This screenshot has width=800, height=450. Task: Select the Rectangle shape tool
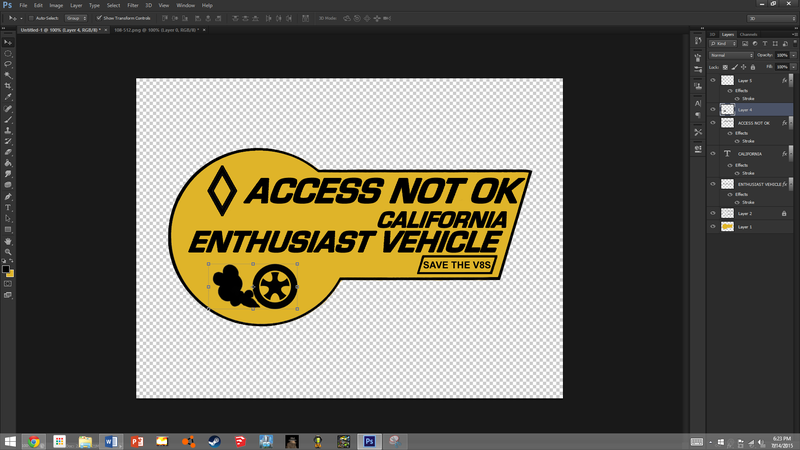click(x=8, y=230)
